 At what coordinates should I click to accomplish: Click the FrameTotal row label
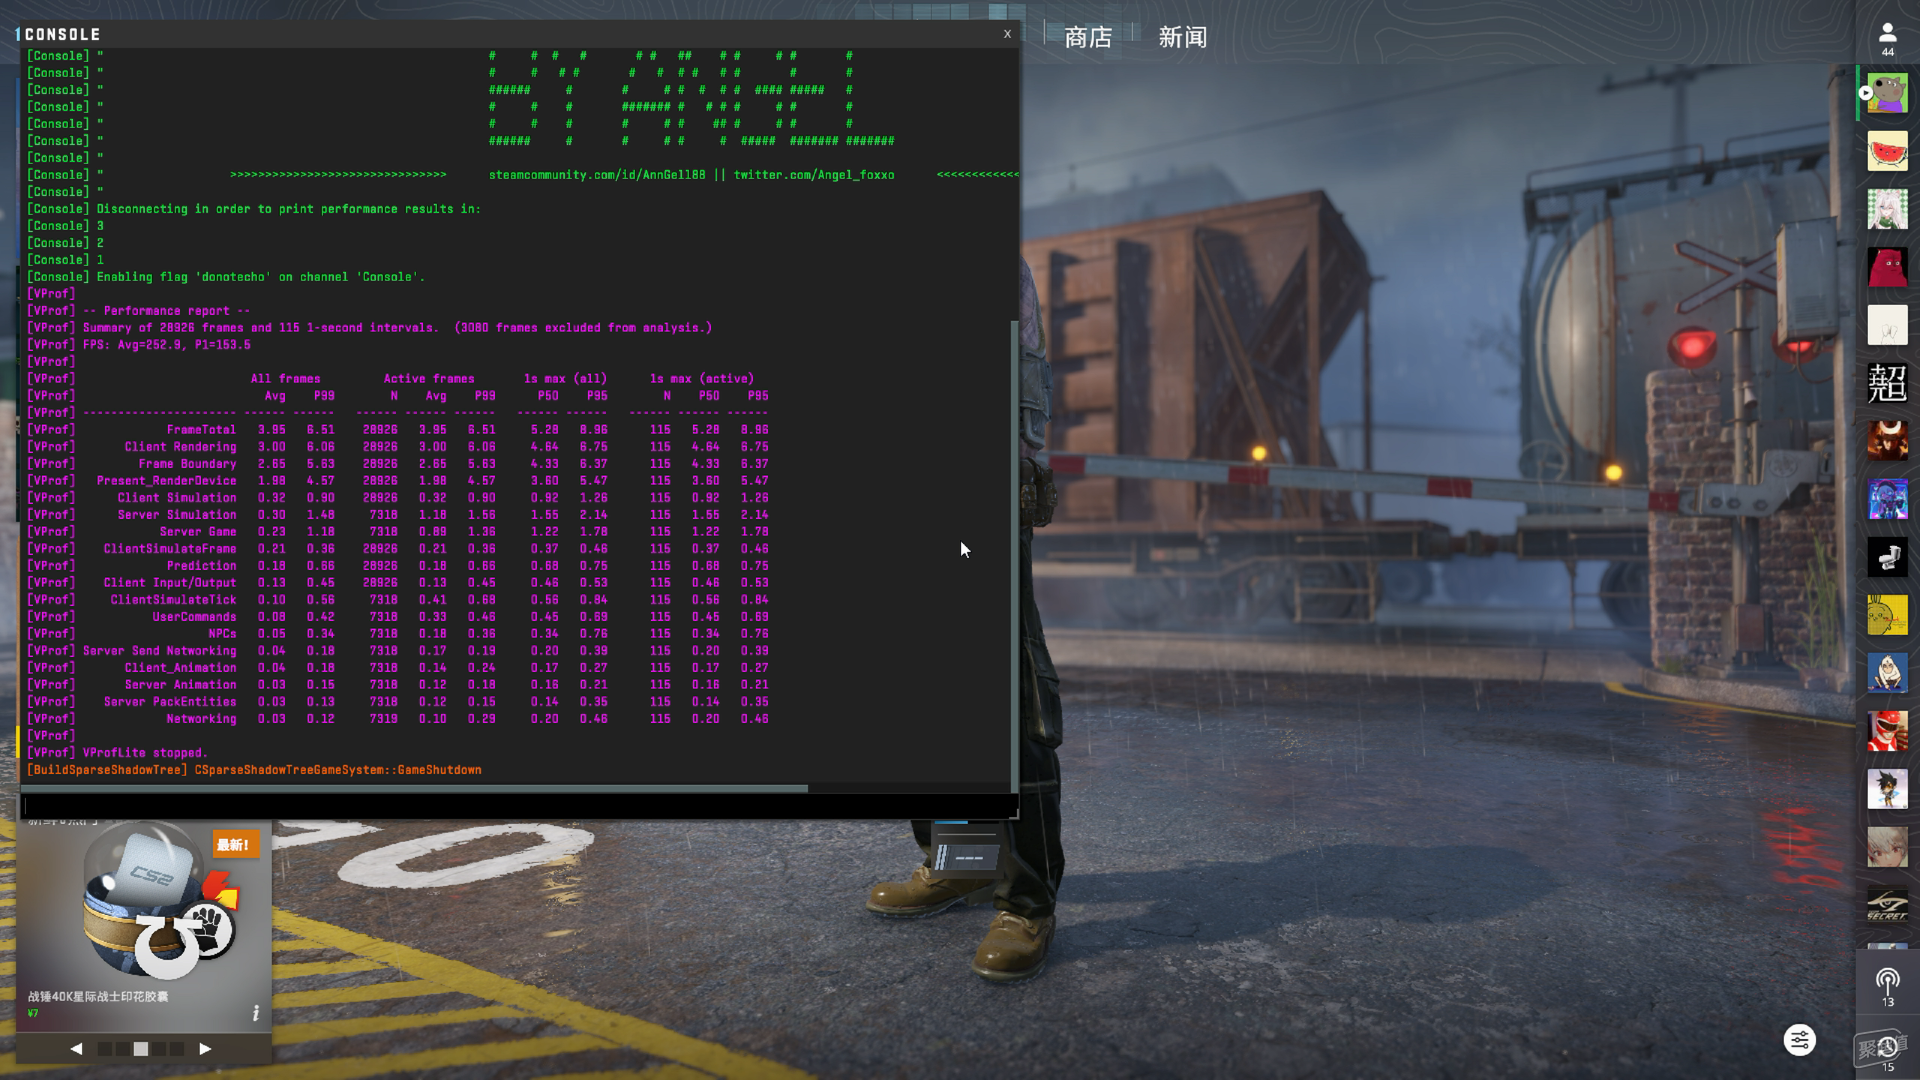[x=202, y=430]
